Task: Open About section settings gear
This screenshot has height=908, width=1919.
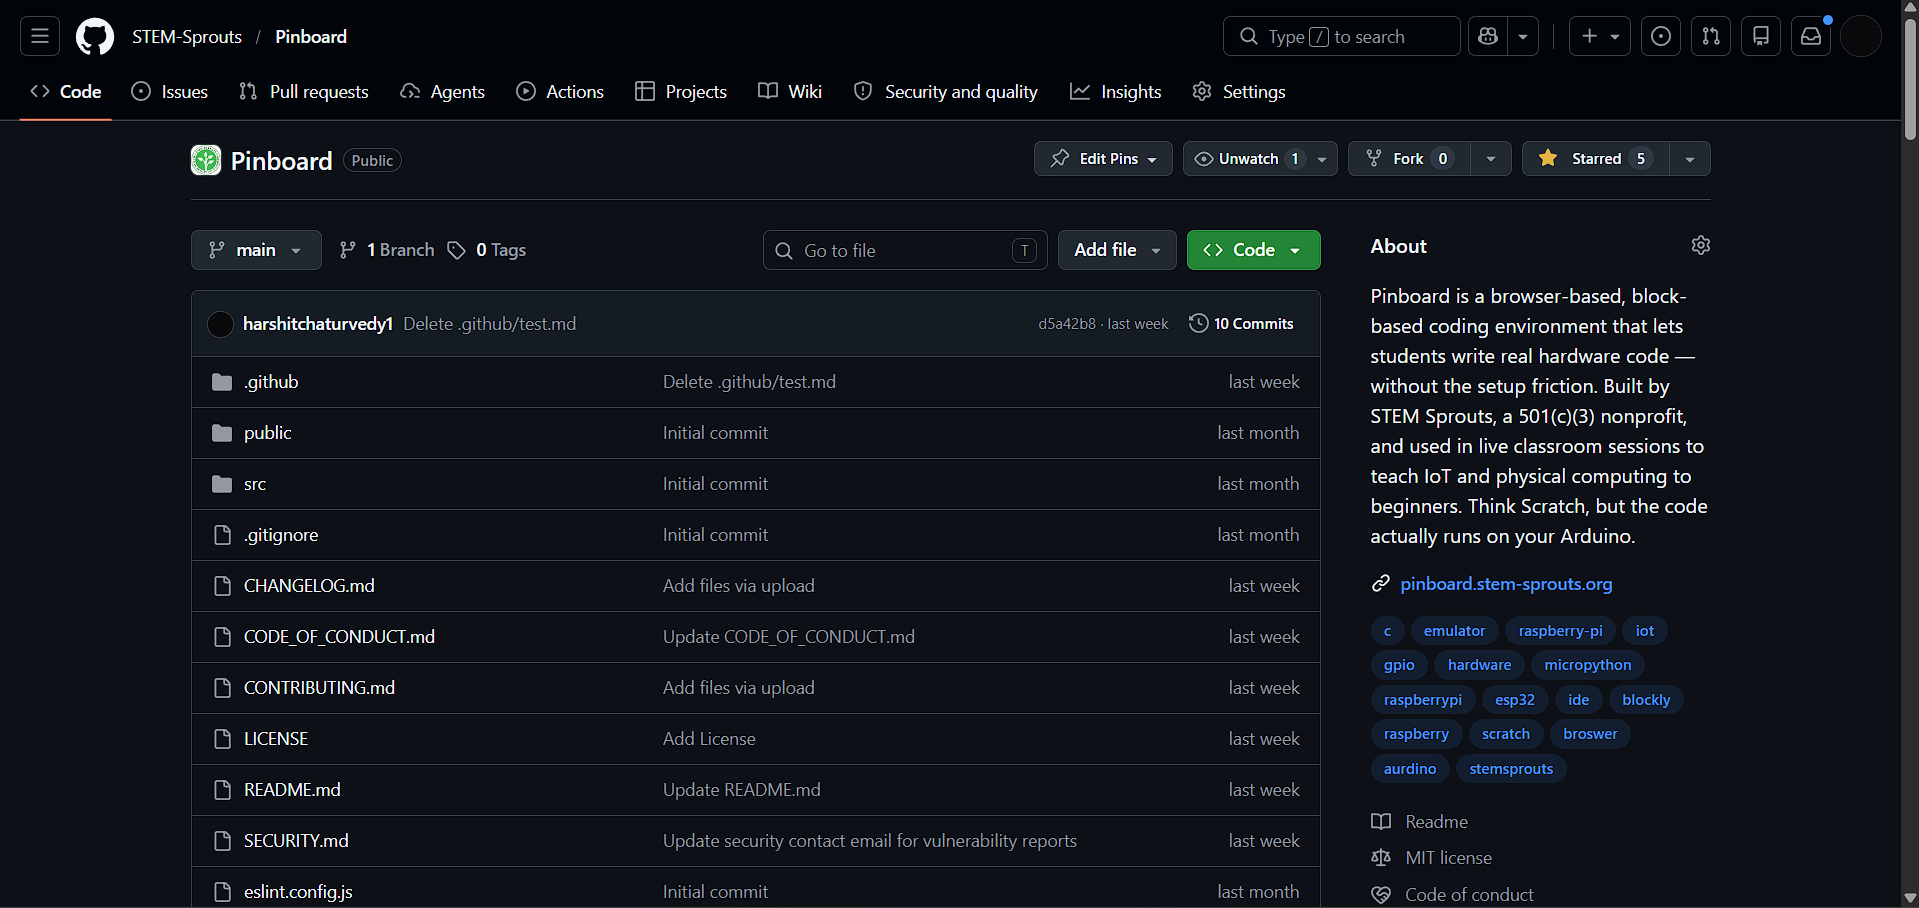Action: [x=1701, y=245]
